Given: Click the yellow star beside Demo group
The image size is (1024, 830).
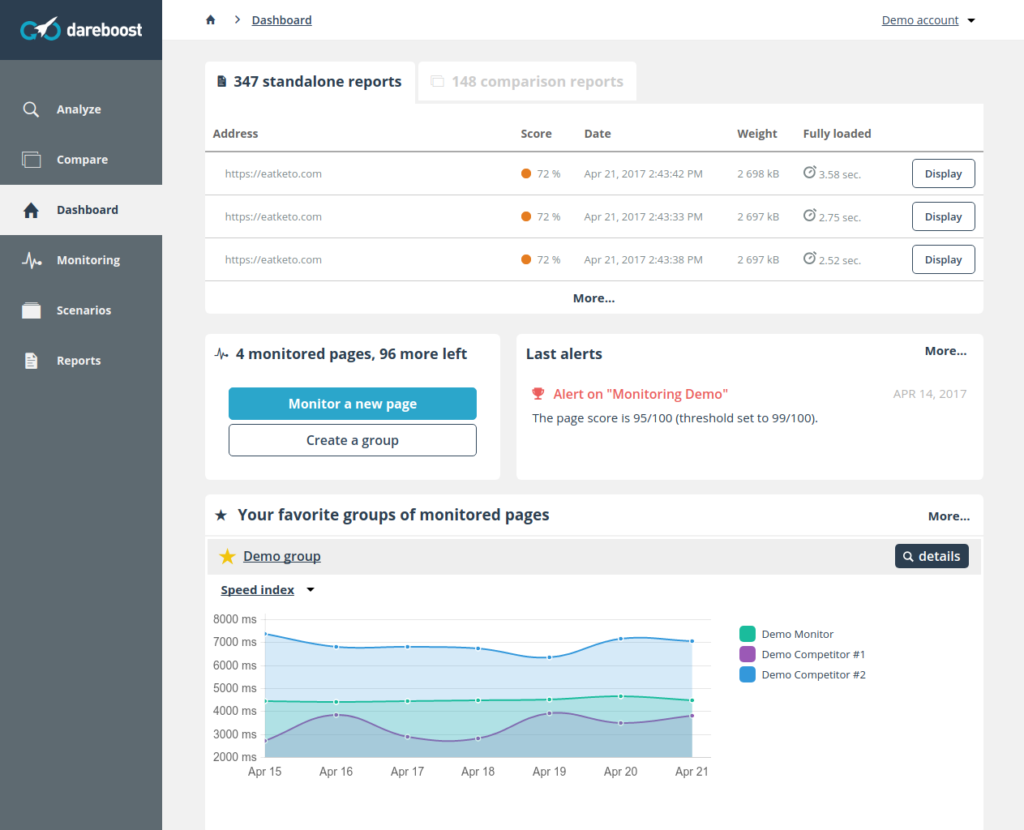Looking at the screenshot, I should click(227, 557).
